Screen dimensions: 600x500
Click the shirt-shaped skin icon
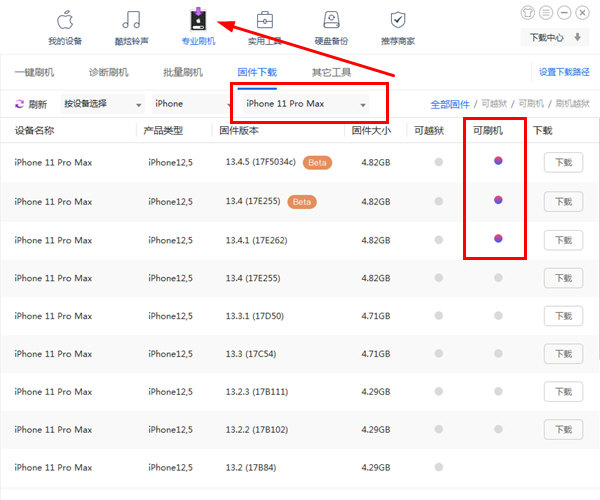pyautogui.click(x=527, y=11)
